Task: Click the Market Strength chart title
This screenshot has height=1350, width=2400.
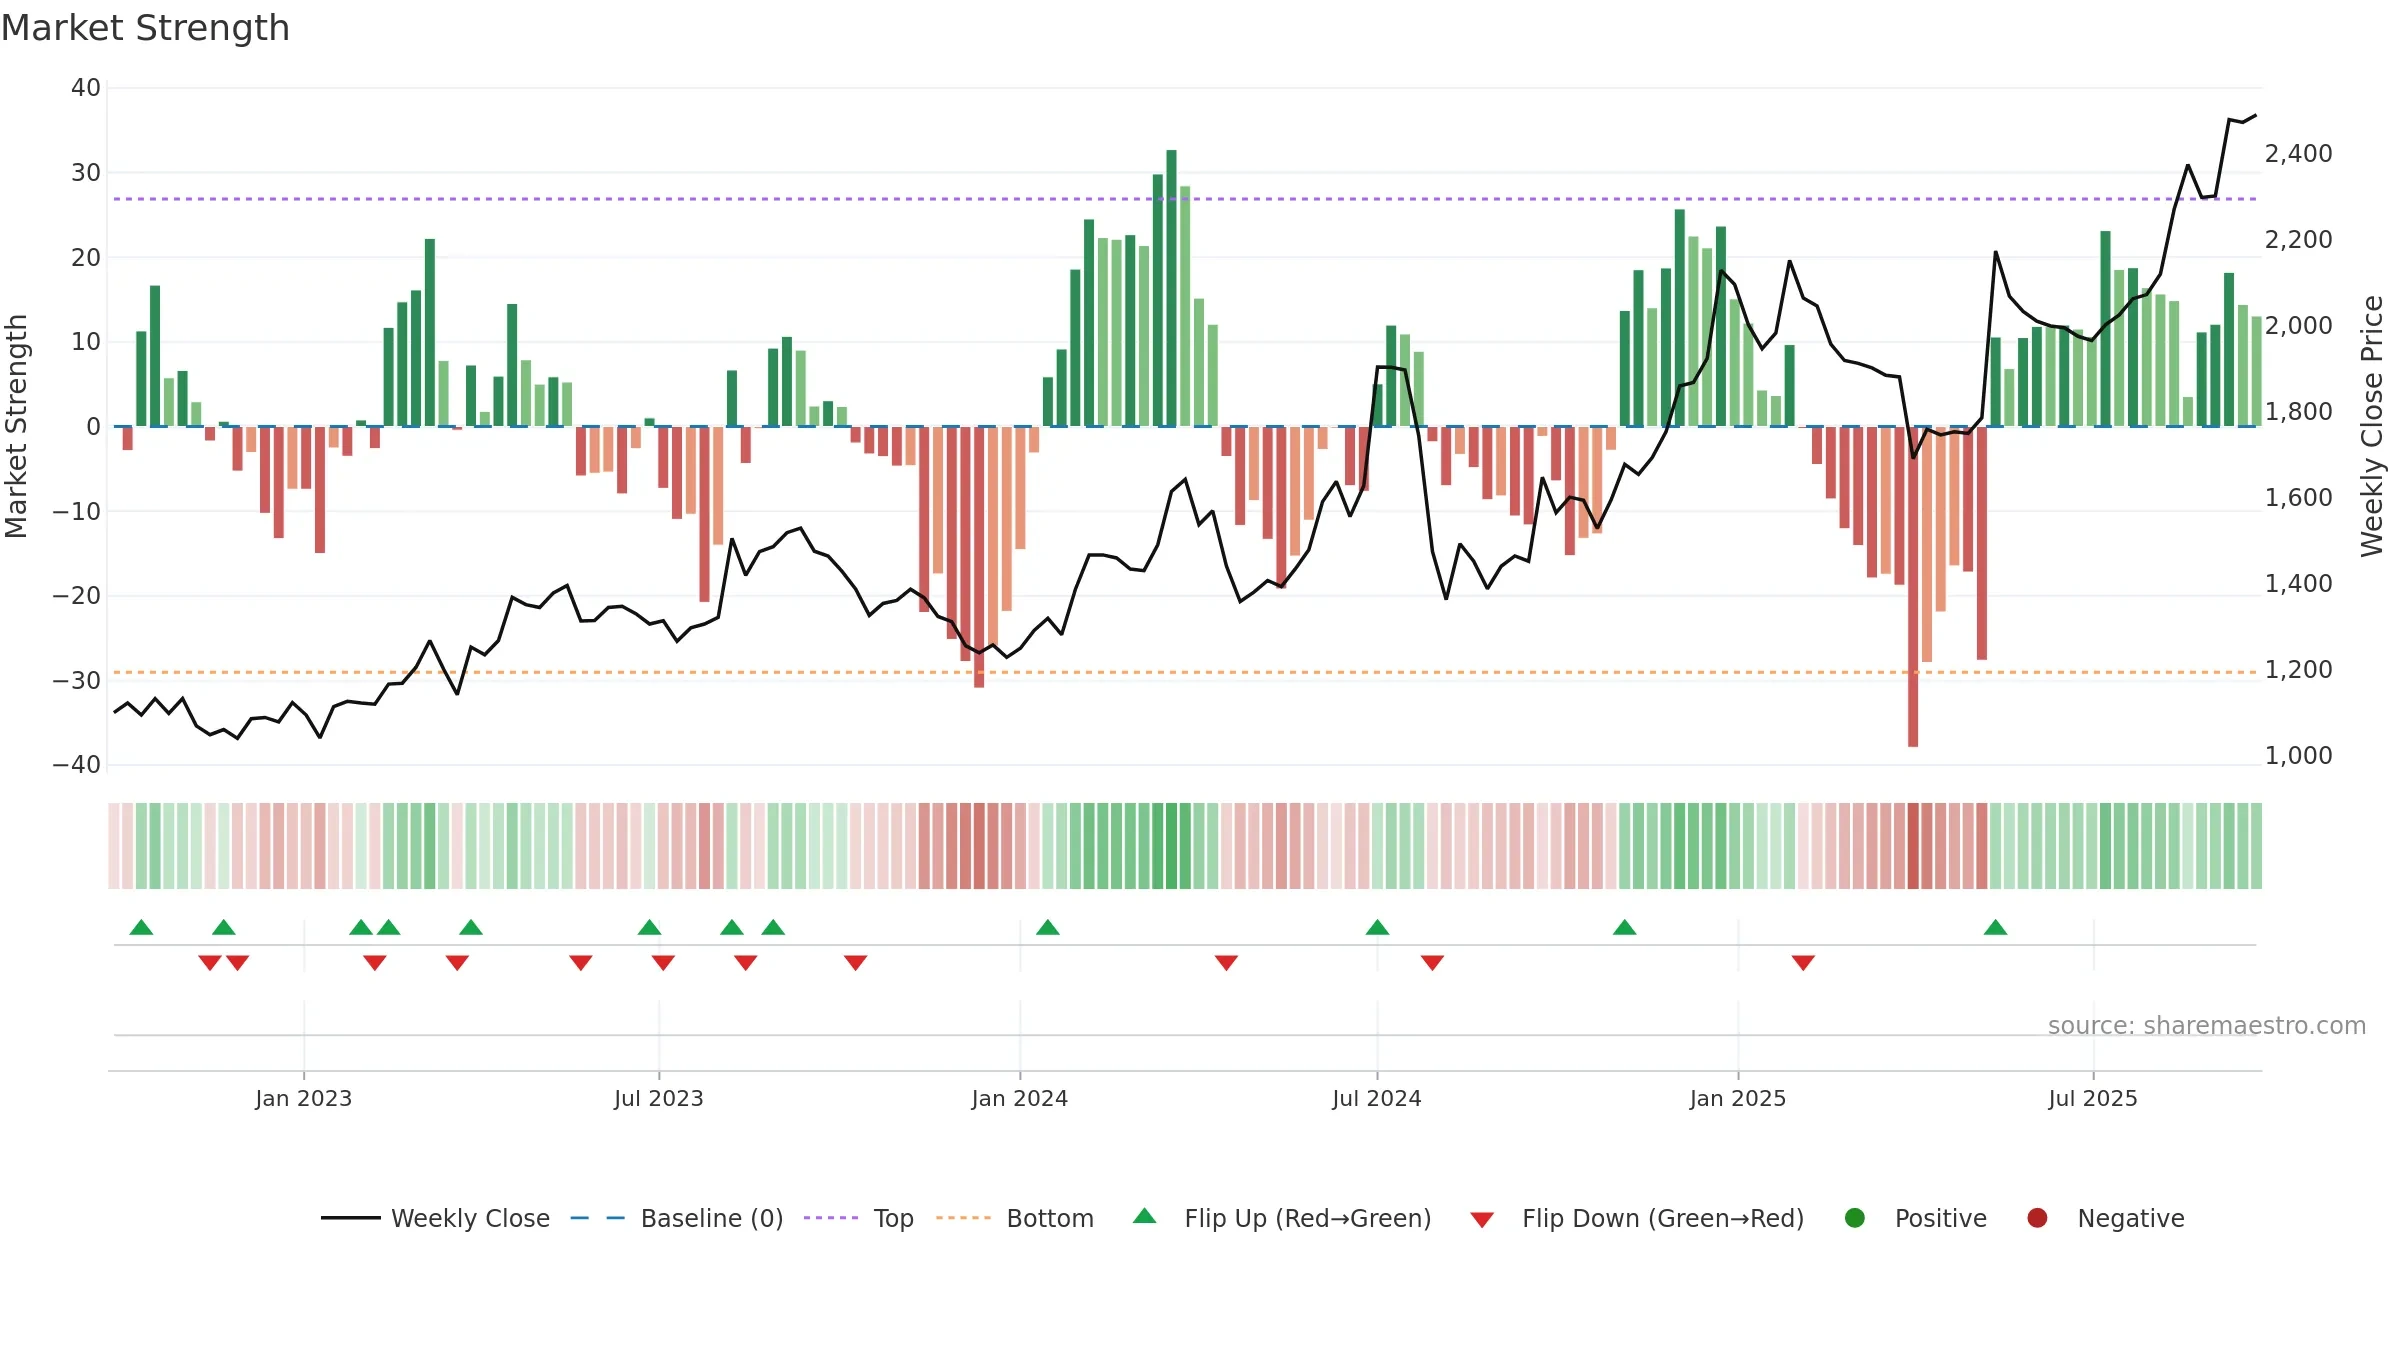Action: (145, 28)
